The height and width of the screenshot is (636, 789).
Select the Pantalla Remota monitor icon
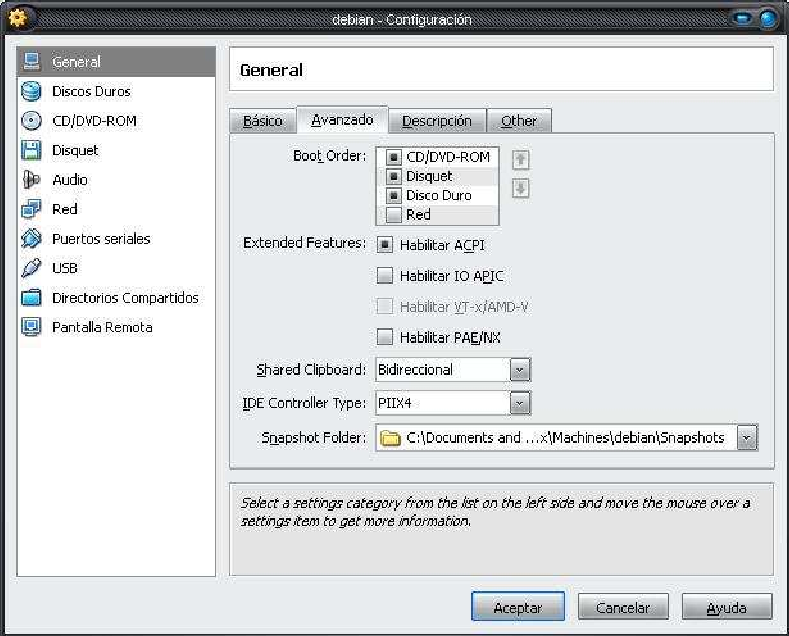pyautogui.click(x=31, y=327)
